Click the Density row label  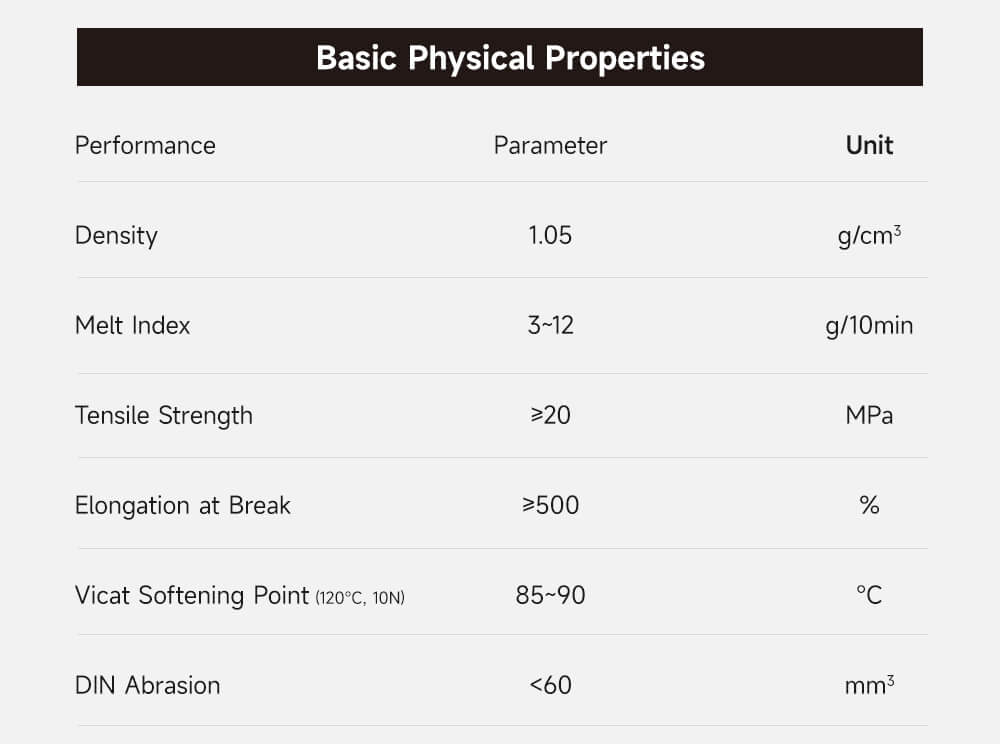[116, 235]
